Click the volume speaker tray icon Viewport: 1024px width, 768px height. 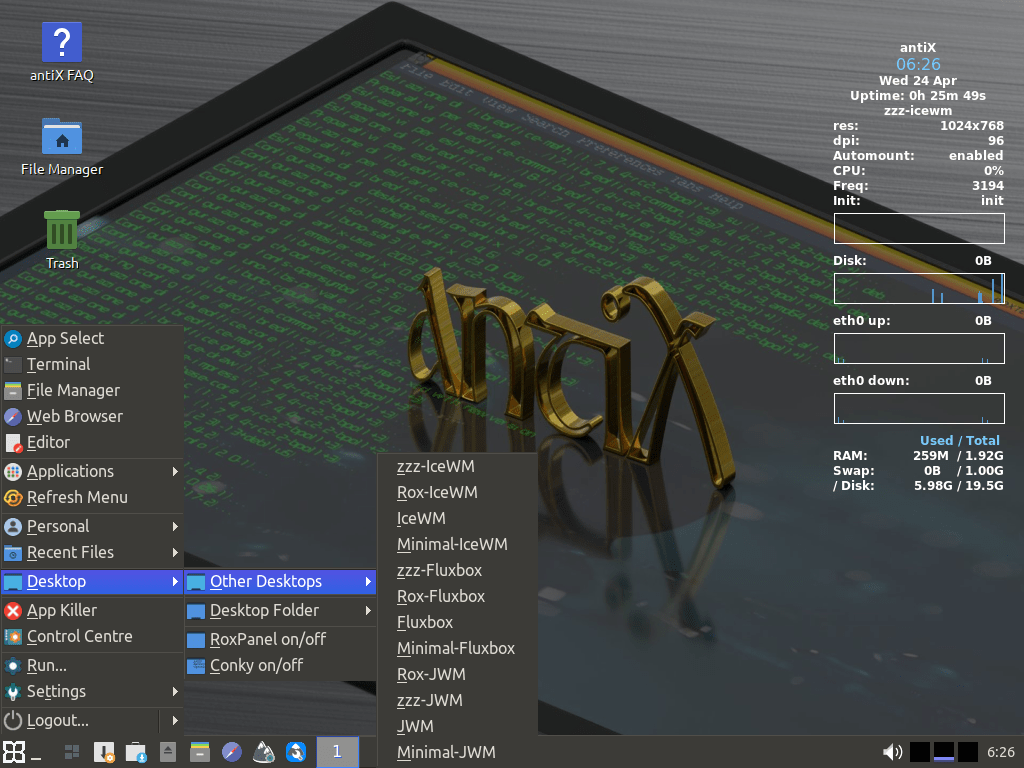[x=892, y=752]
